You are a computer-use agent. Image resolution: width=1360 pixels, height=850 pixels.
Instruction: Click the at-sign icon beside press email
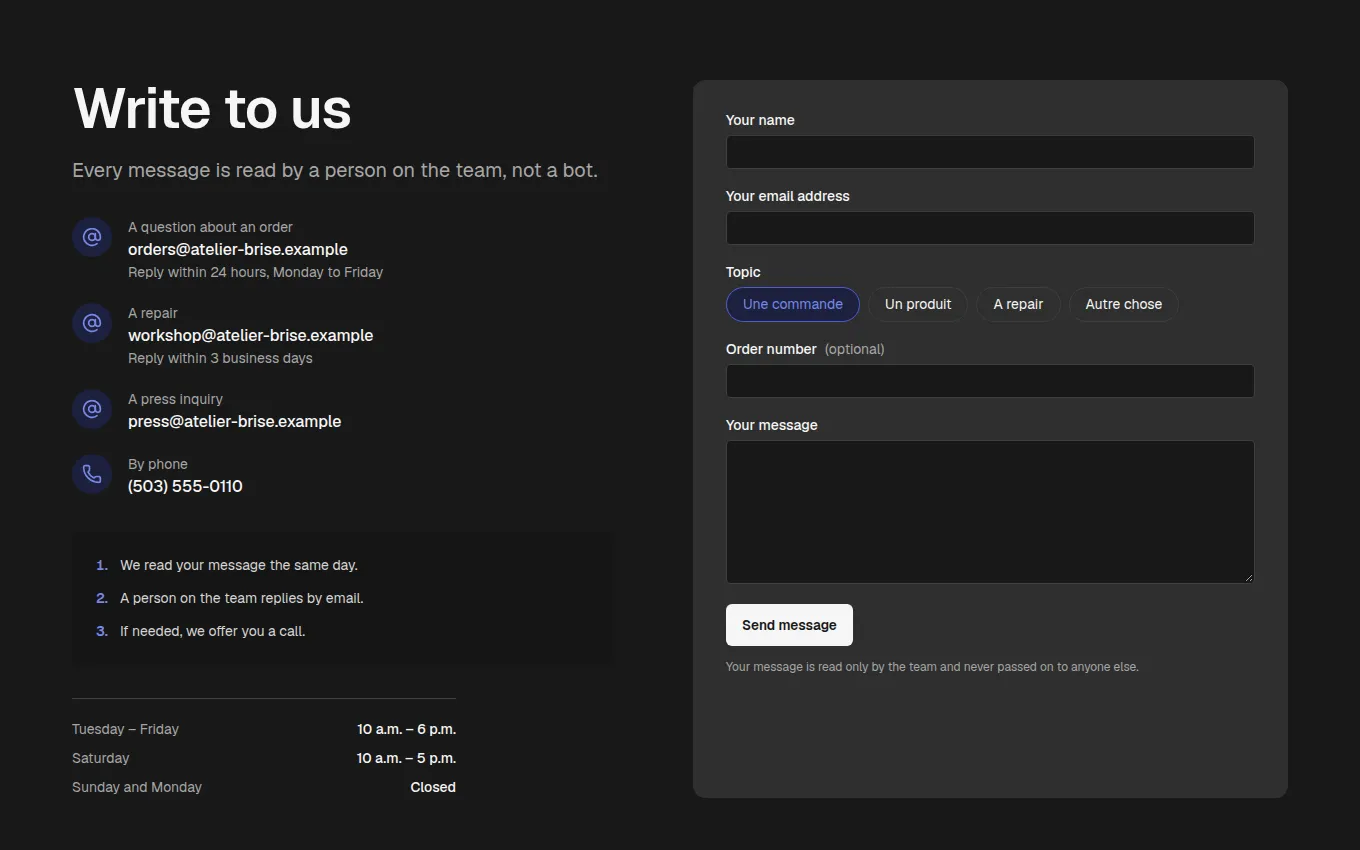coord(91,409)
